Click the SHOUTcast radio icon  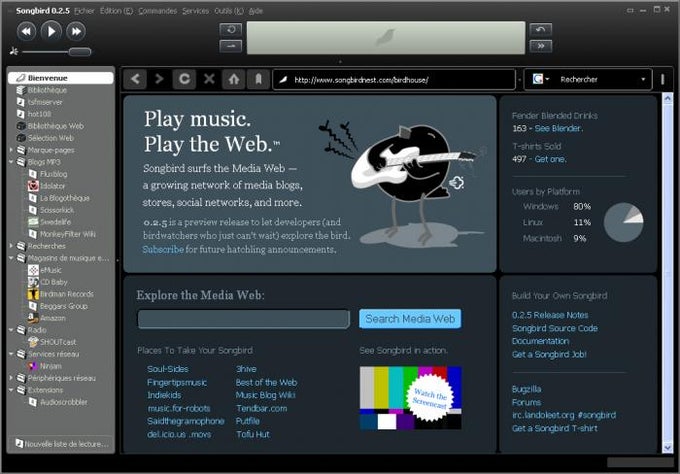[33, 342]
